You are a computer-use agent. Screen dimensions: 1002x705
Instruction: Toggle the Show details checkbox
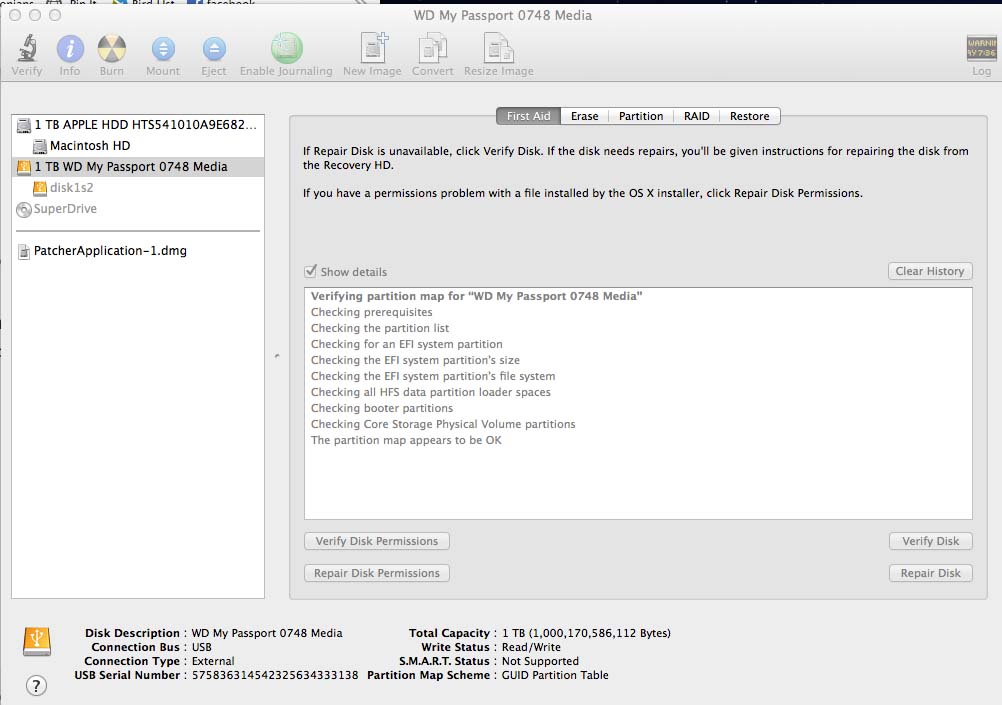[311, 271]
